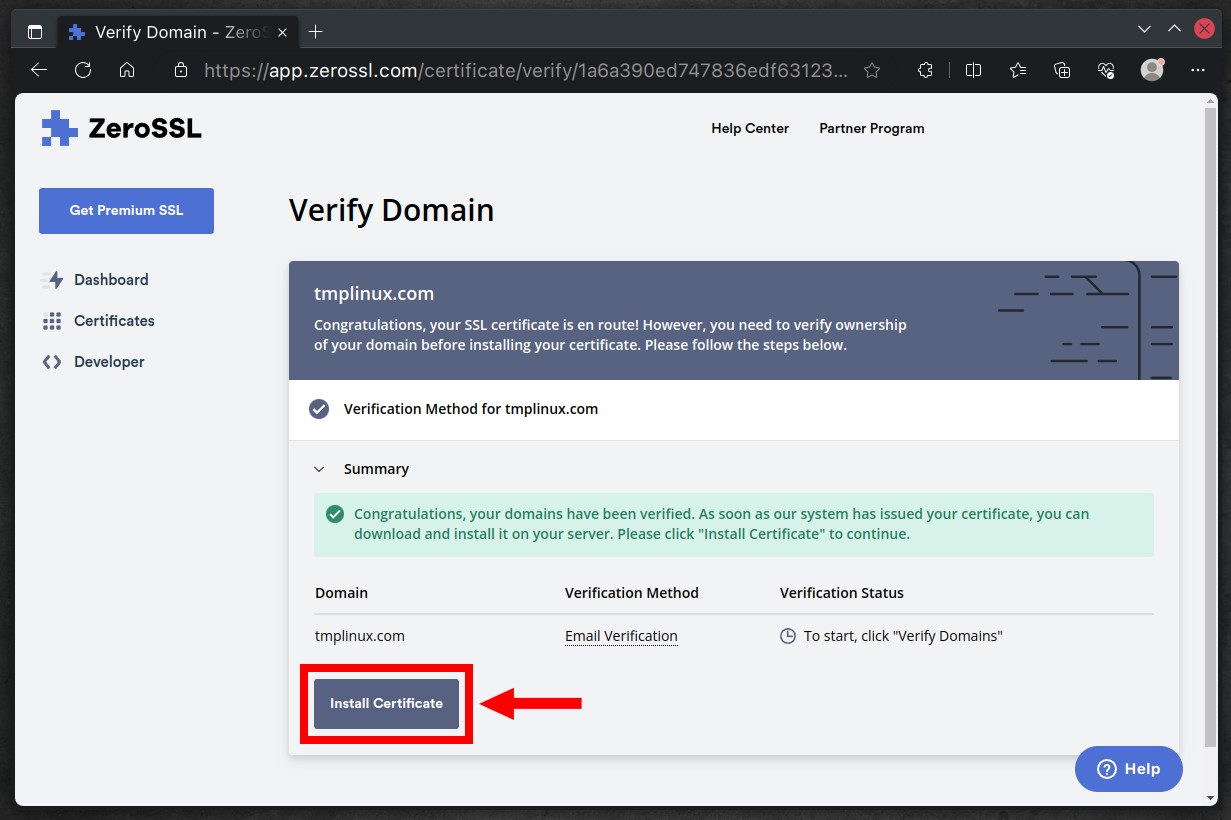1231x820 pixels.
Task: Go back in the browser
Action: (x=39, y=70)
